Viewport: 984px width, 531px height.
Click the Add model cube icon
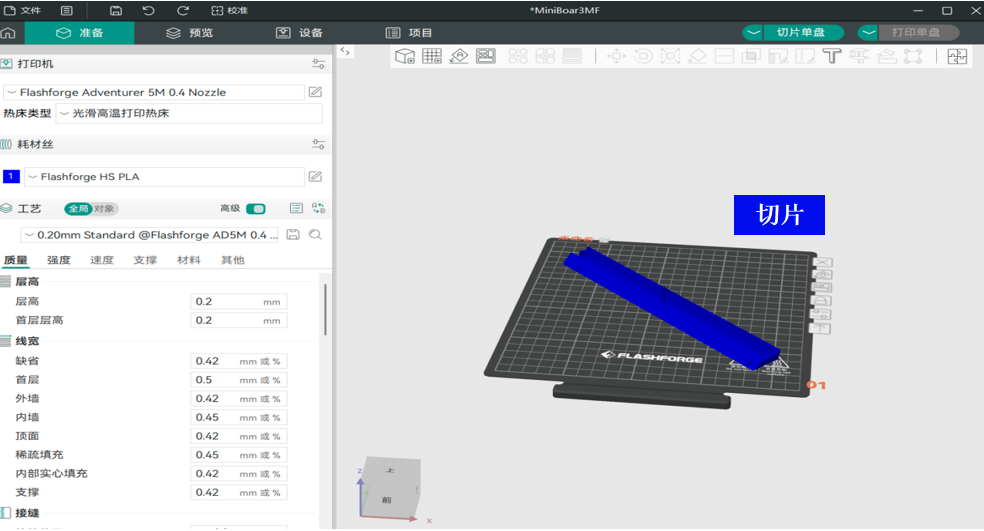click(405, 56)
